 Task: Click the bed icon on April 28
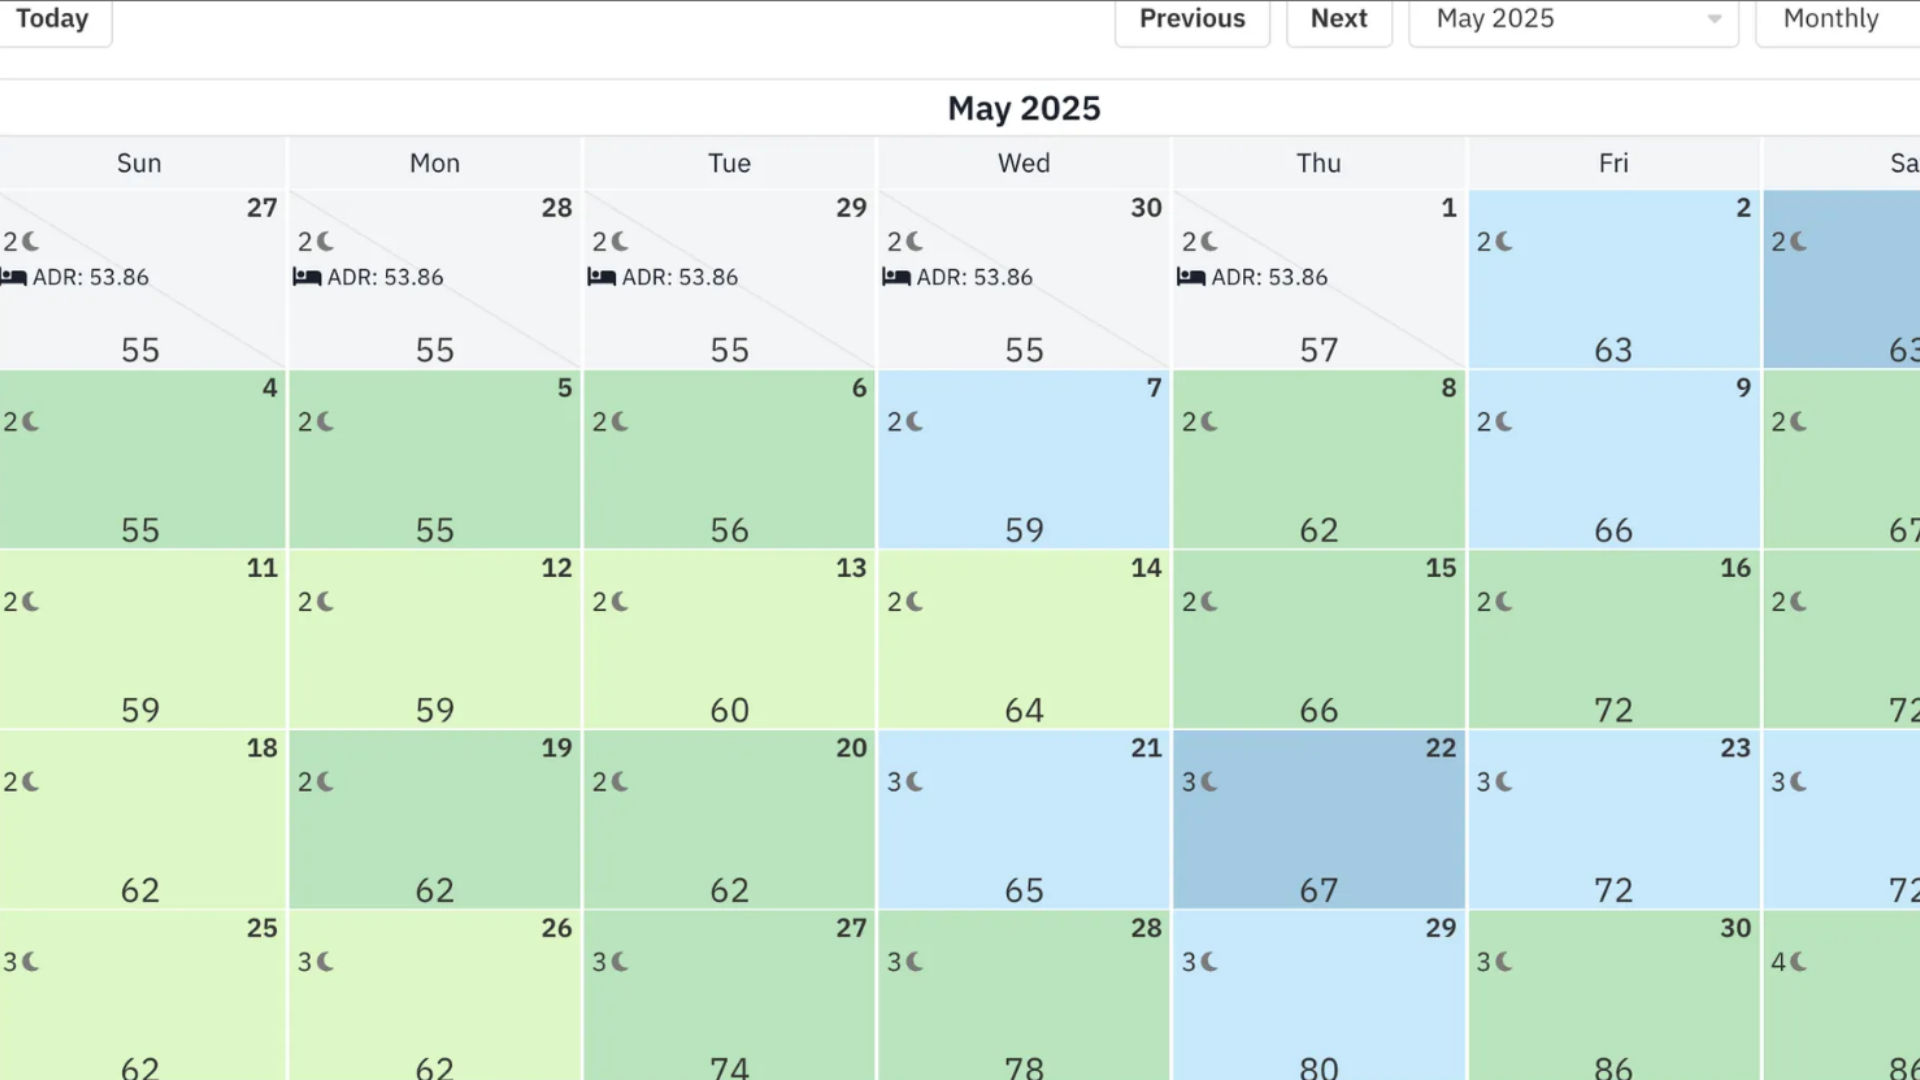click(307, 277)
